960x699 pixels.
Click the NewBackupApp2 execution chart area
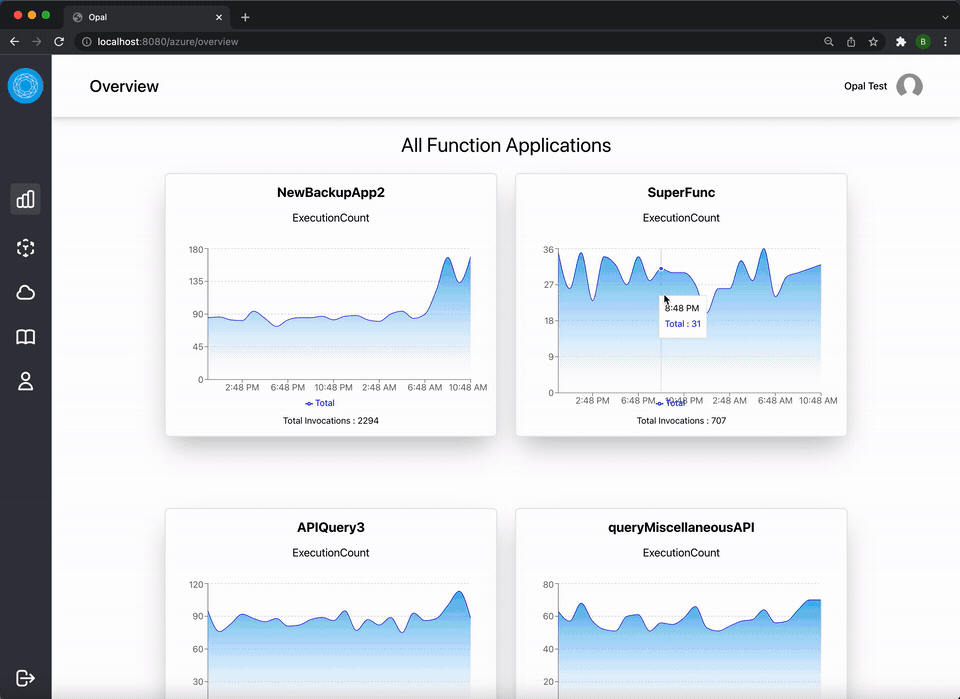tap(339, 314)
